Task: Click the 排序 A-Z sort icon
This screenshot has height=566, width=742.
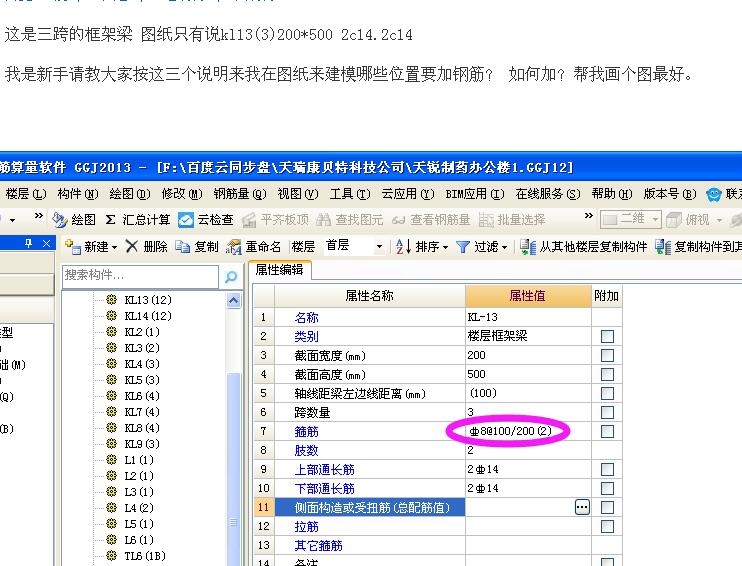Action: [403, 247]
